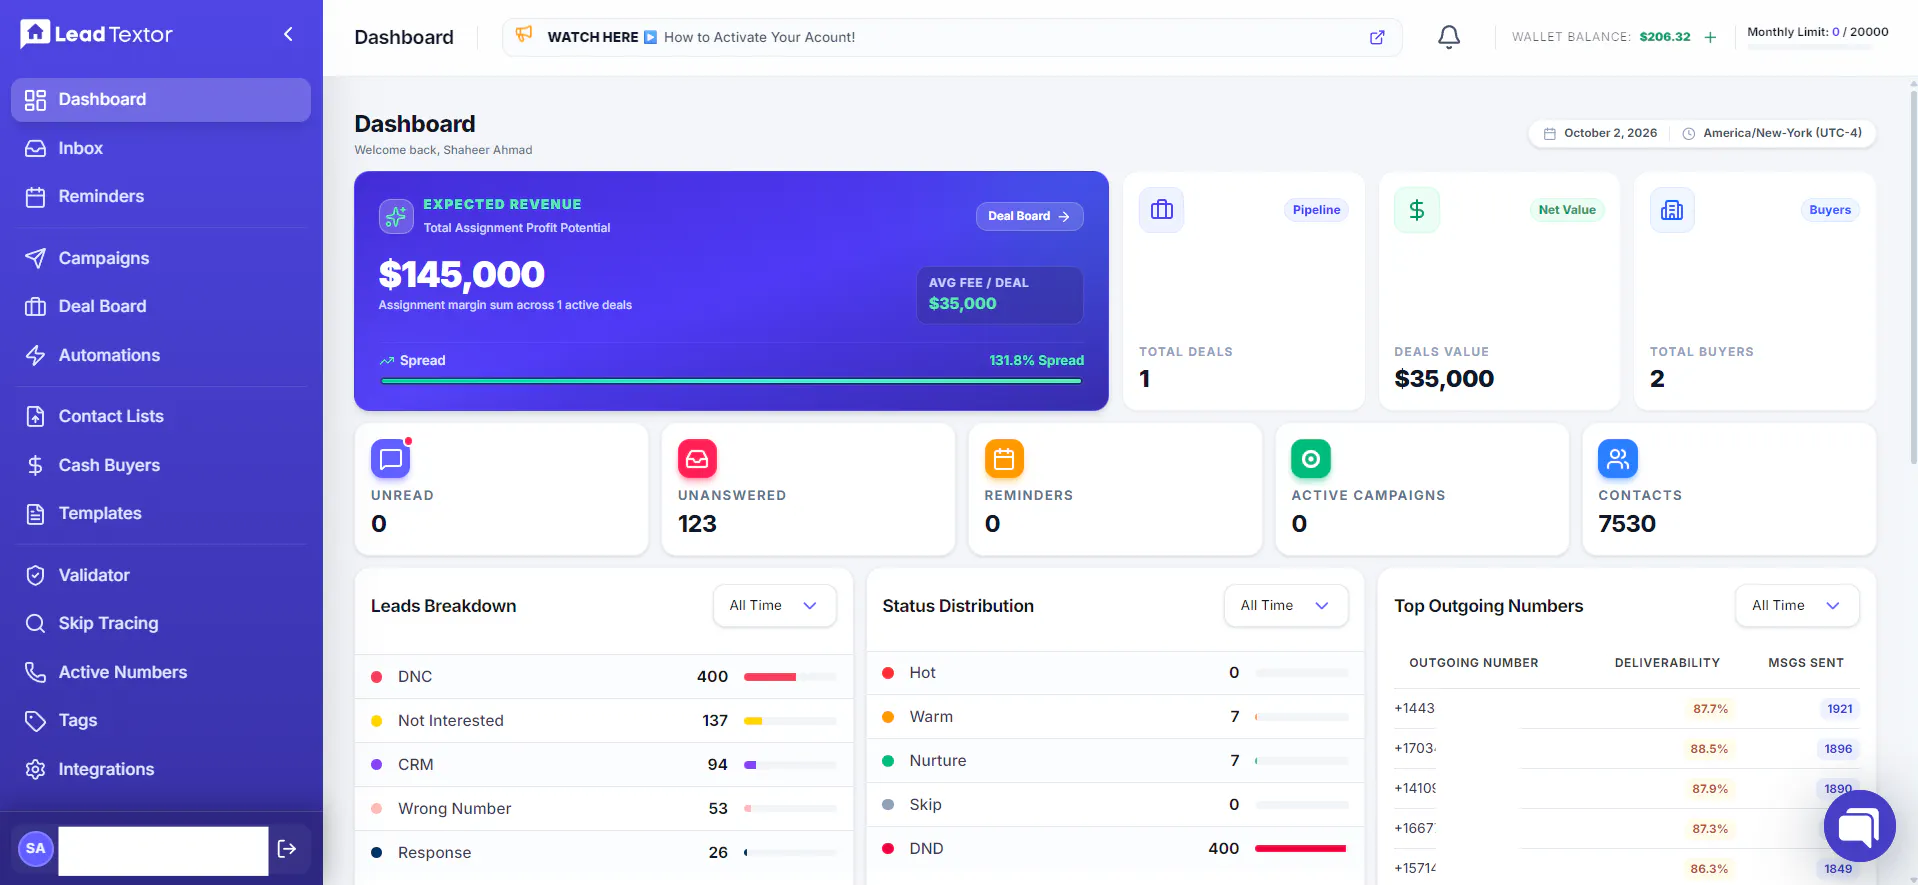Viewport: 1918px width, 885px height.
Task: Click the Unanswered inbox icon
Action: coord(697,459)
